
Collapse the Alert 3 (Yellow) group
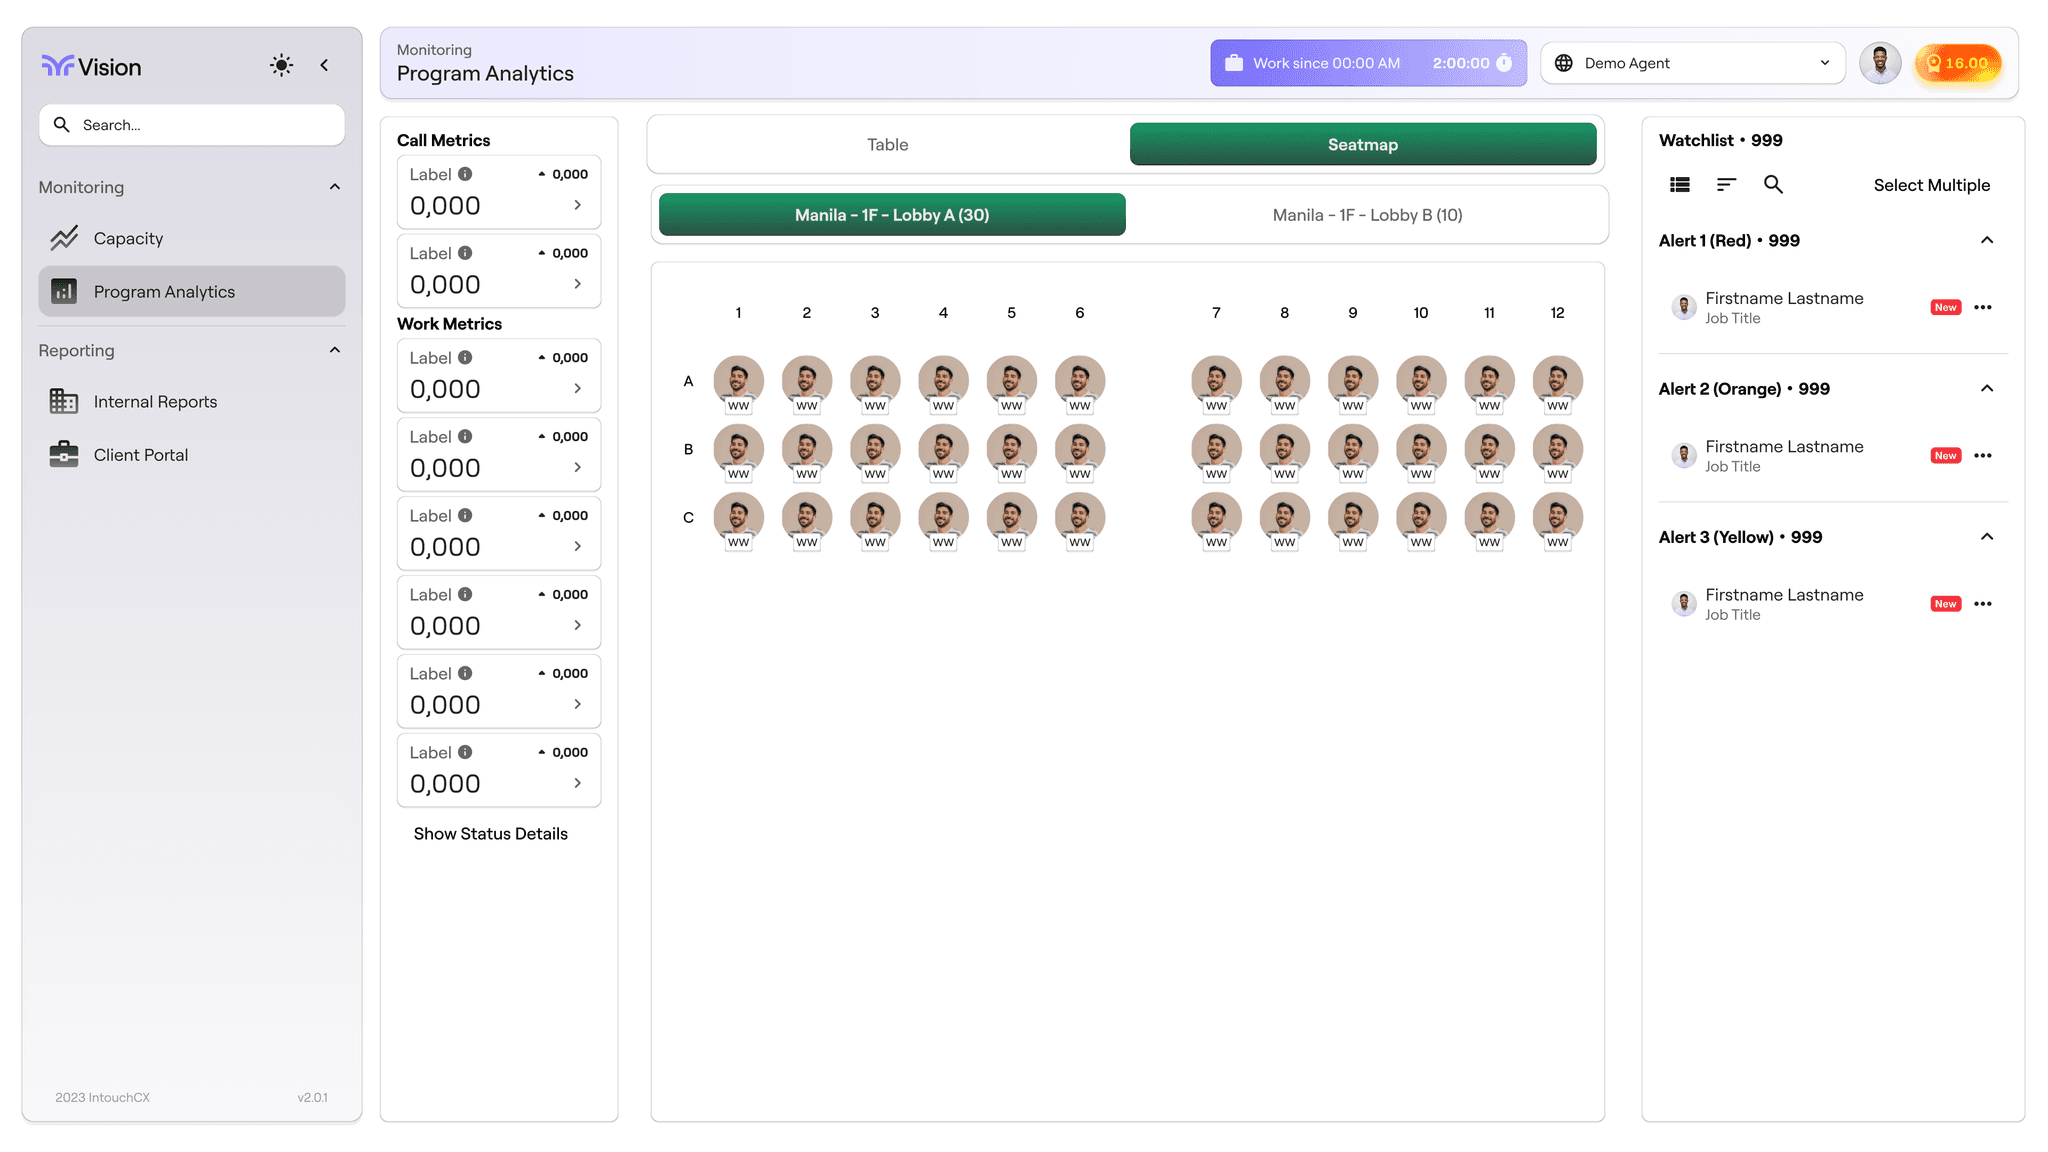(1987, 537)
